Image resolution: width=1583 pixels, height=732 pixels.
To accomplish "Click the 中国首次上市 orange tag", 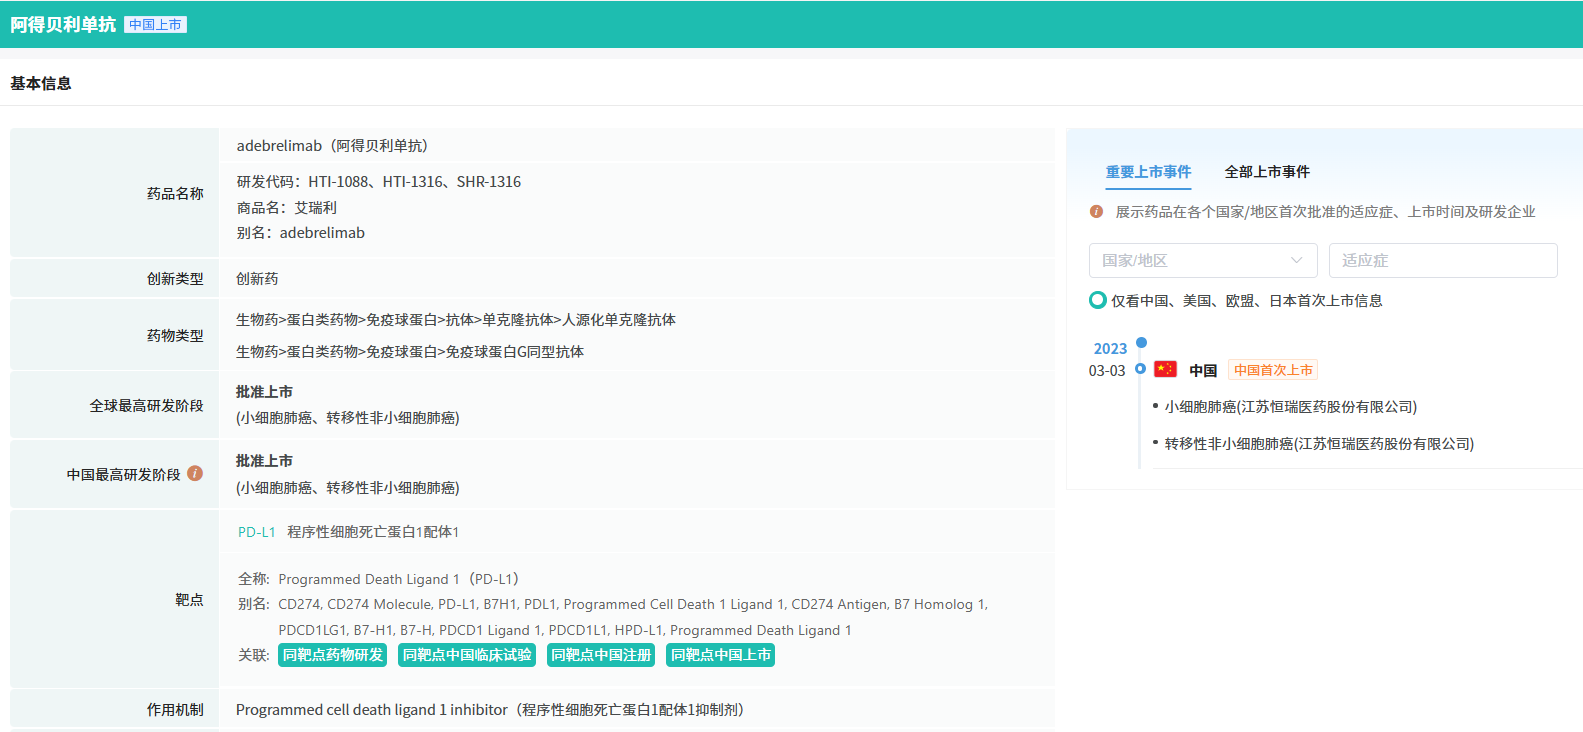I will pyautogui.click(x=1272, y=370).
